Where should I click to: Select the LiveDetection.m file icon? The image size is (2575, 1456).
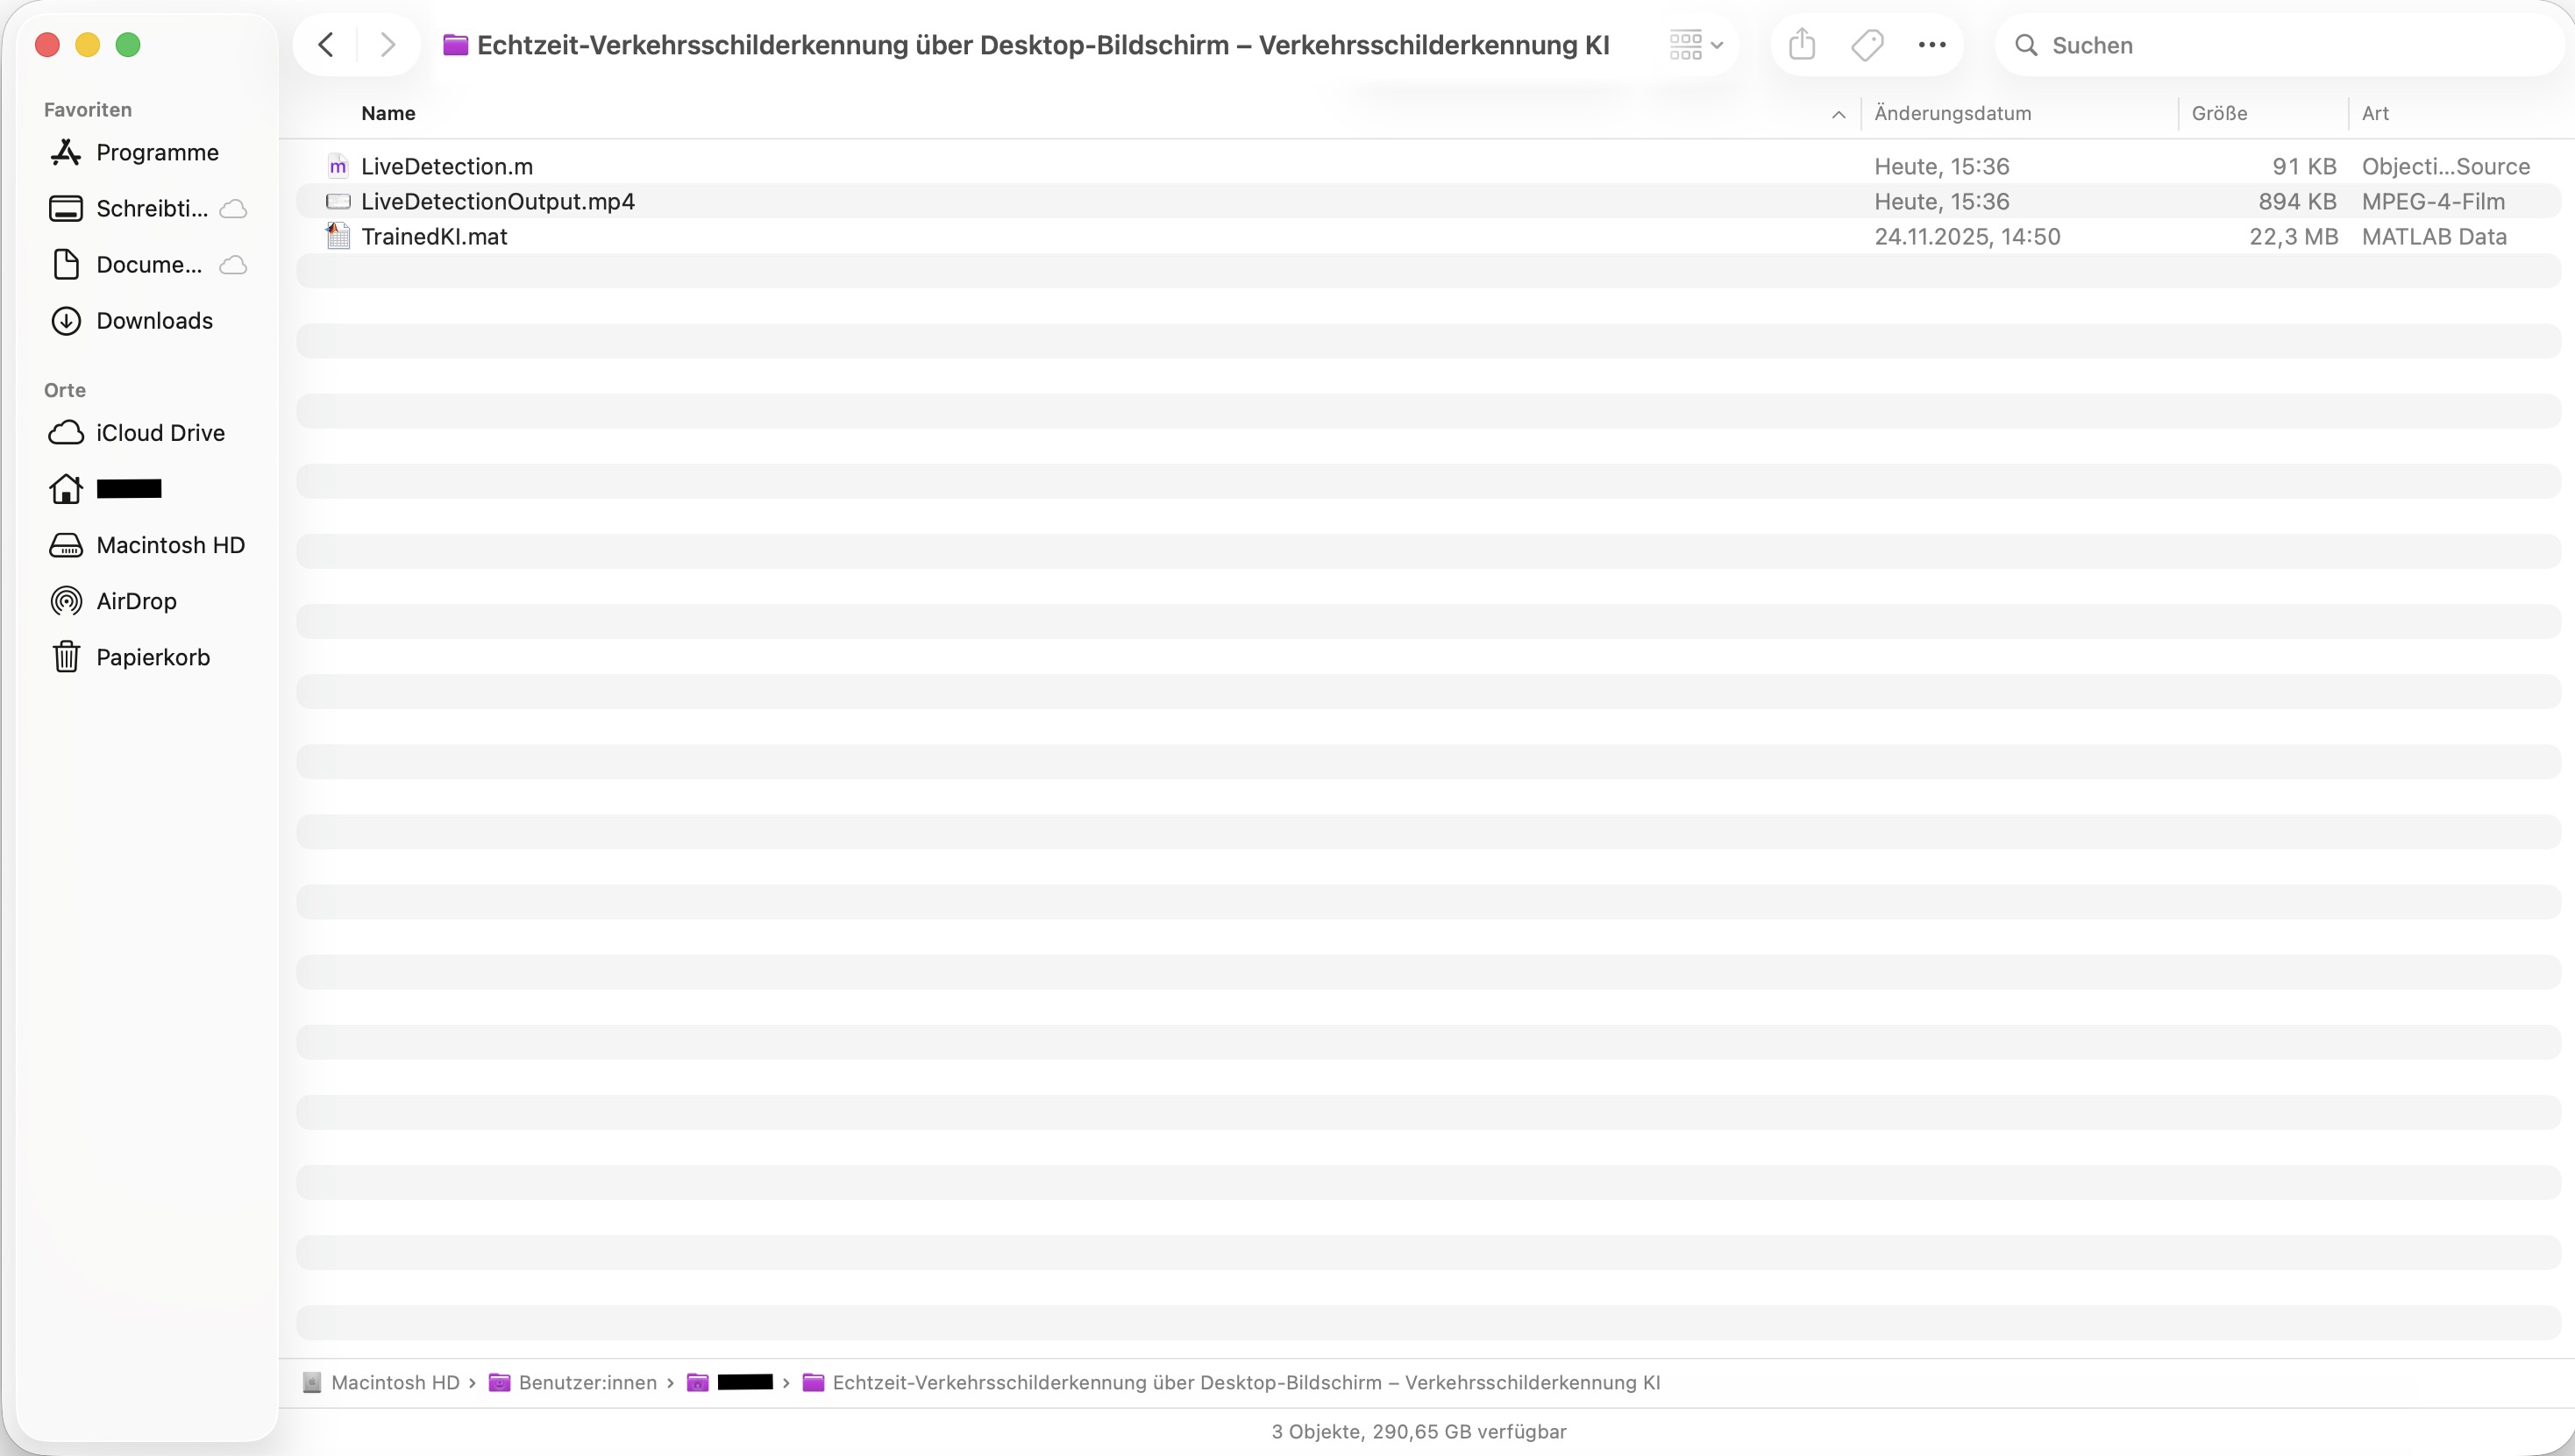pos(338,166)
